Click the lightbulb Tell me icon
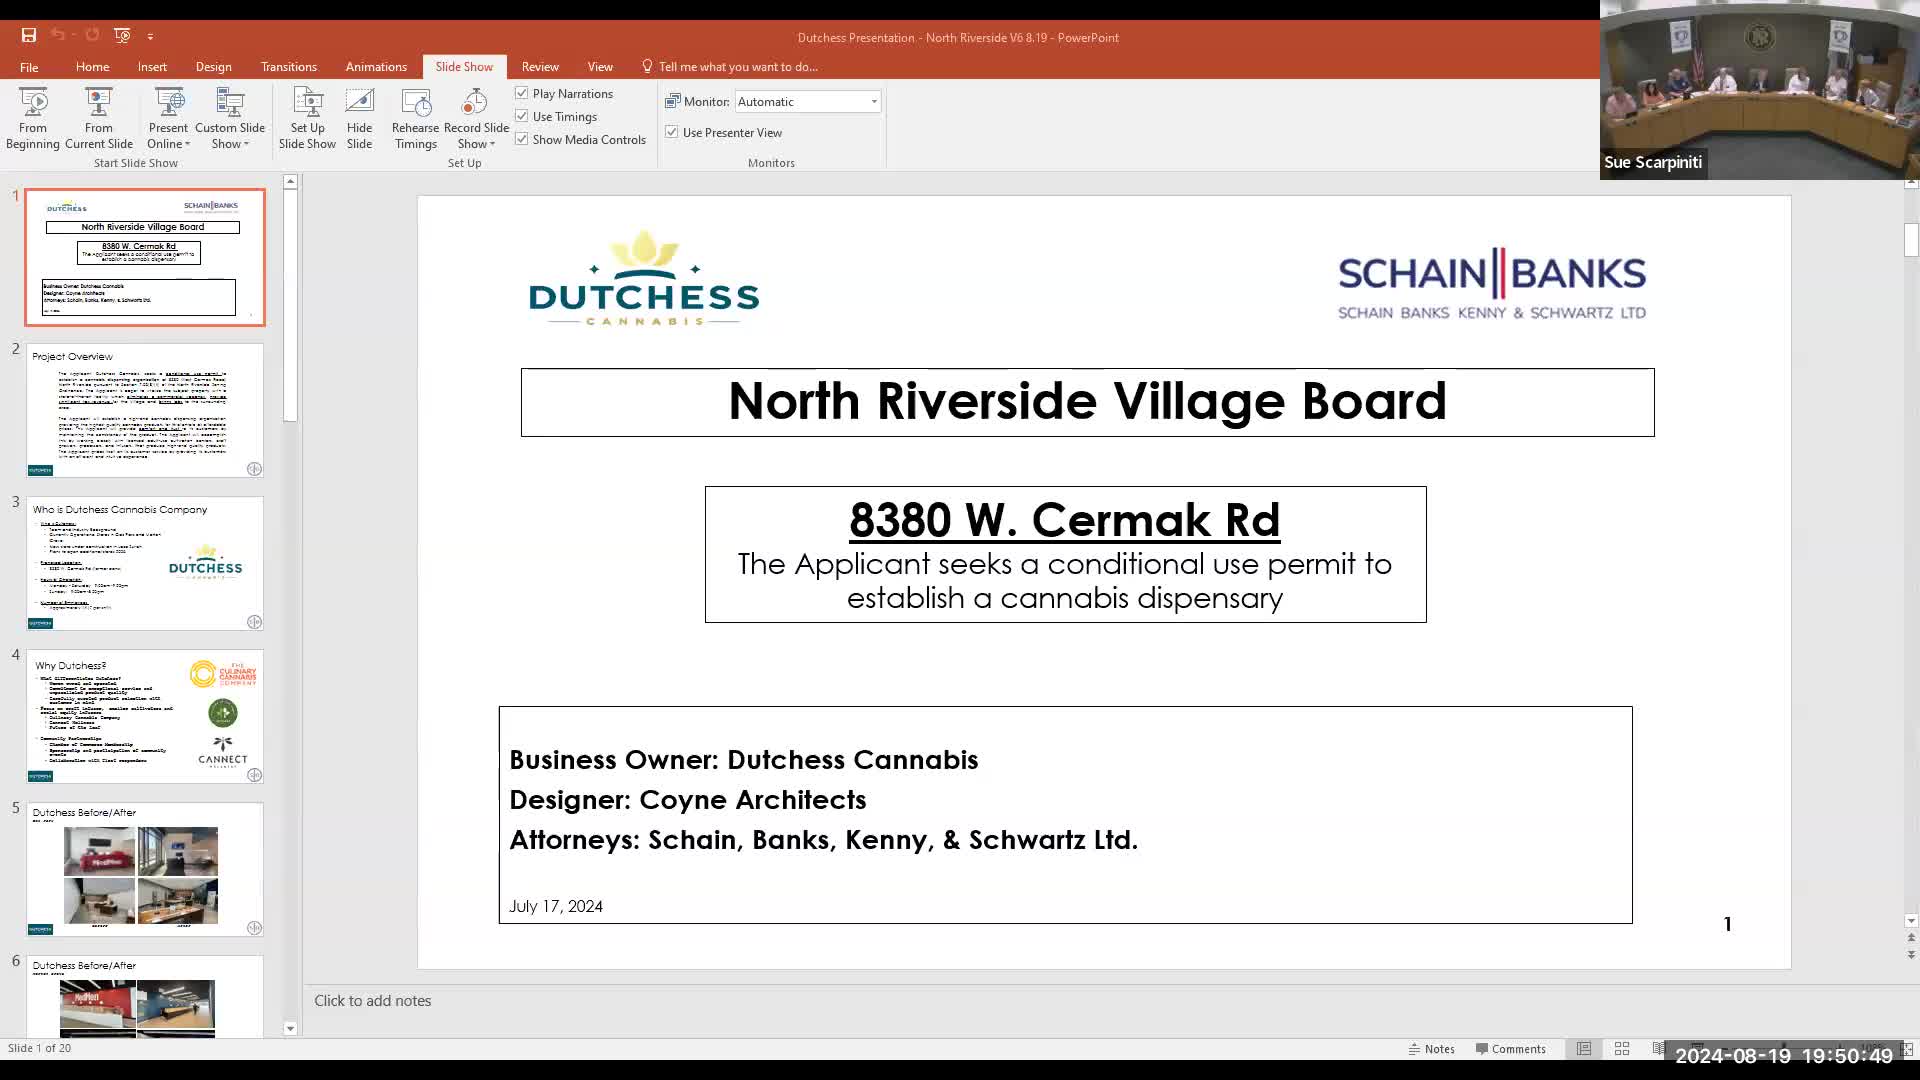 coord(647,66)
